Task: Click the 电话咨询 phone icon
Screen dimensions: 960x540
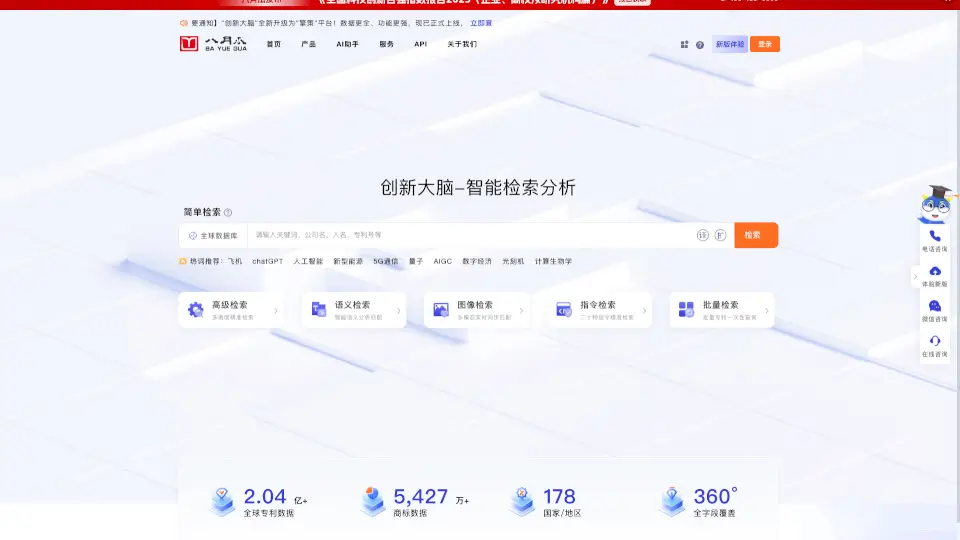Action: pos(935,236)
